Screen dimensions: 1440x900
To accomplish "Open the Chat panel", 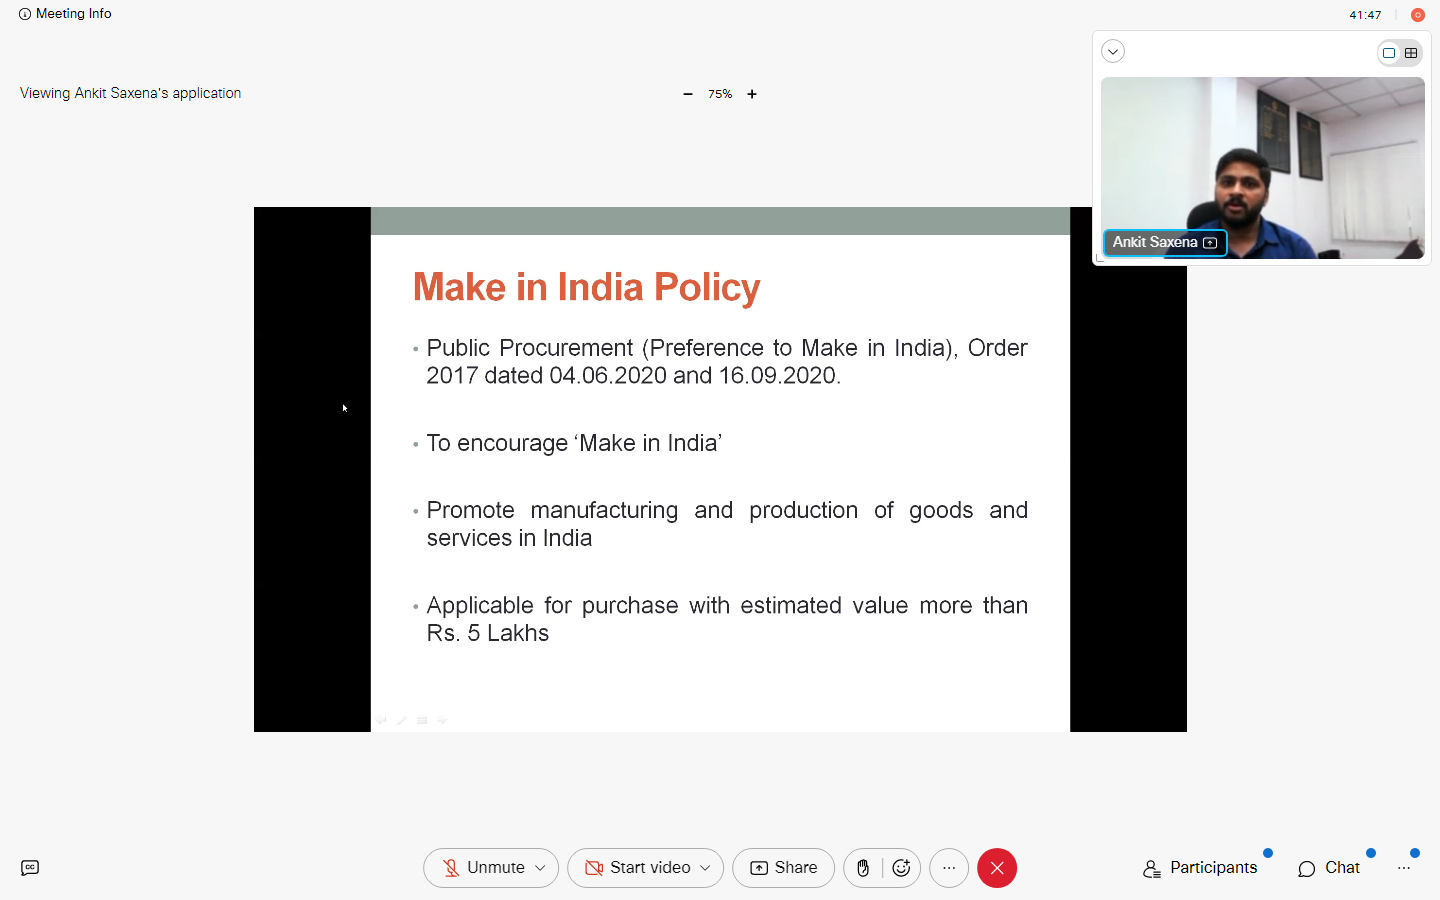I will point(1329,868).
